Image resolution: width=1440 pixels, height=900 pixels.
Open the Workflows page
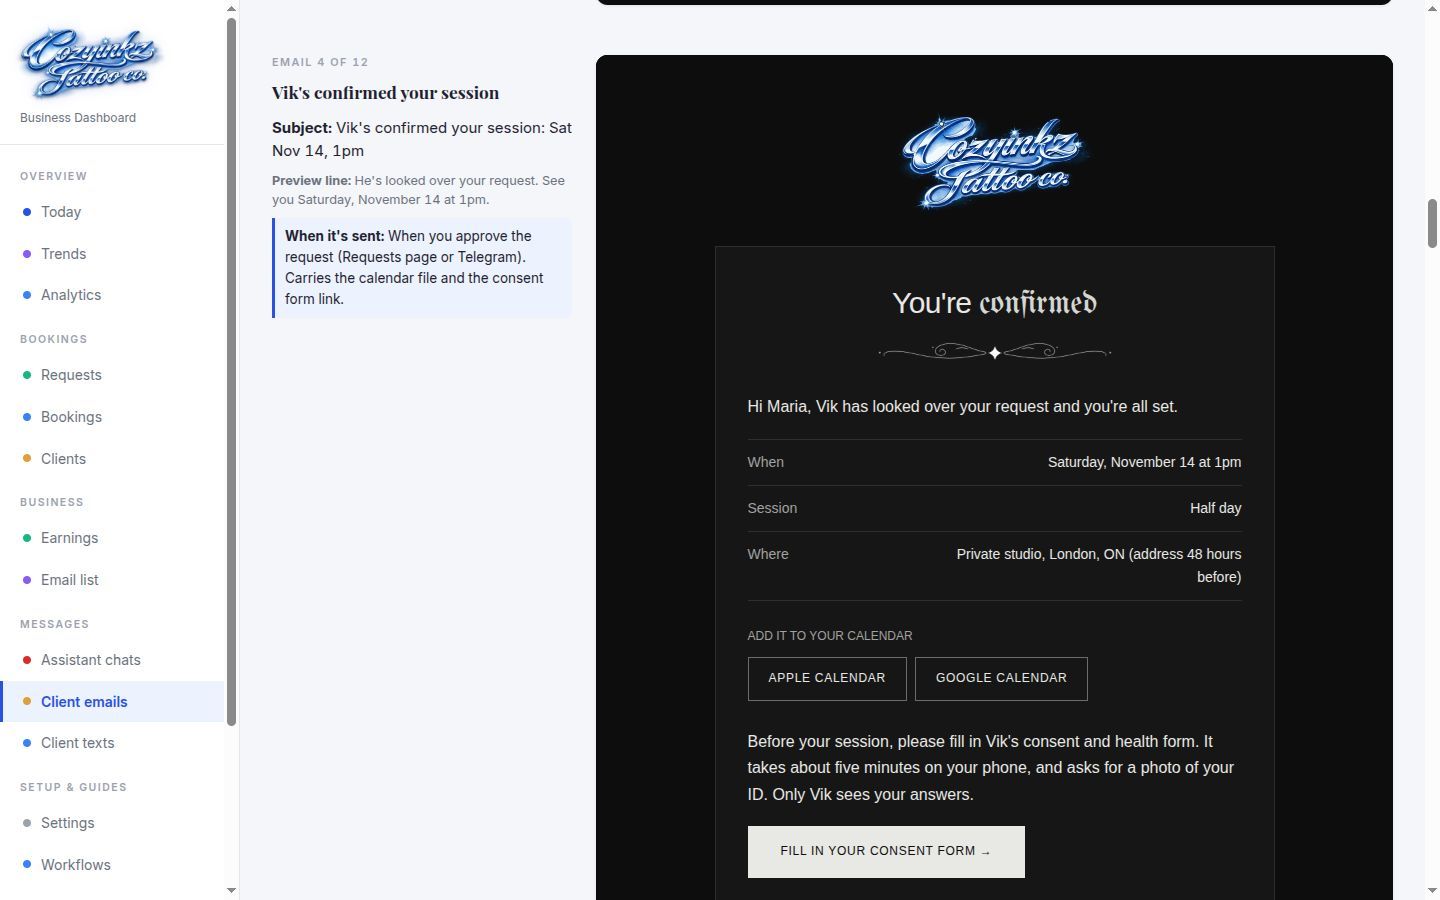(x=112, y=865)
